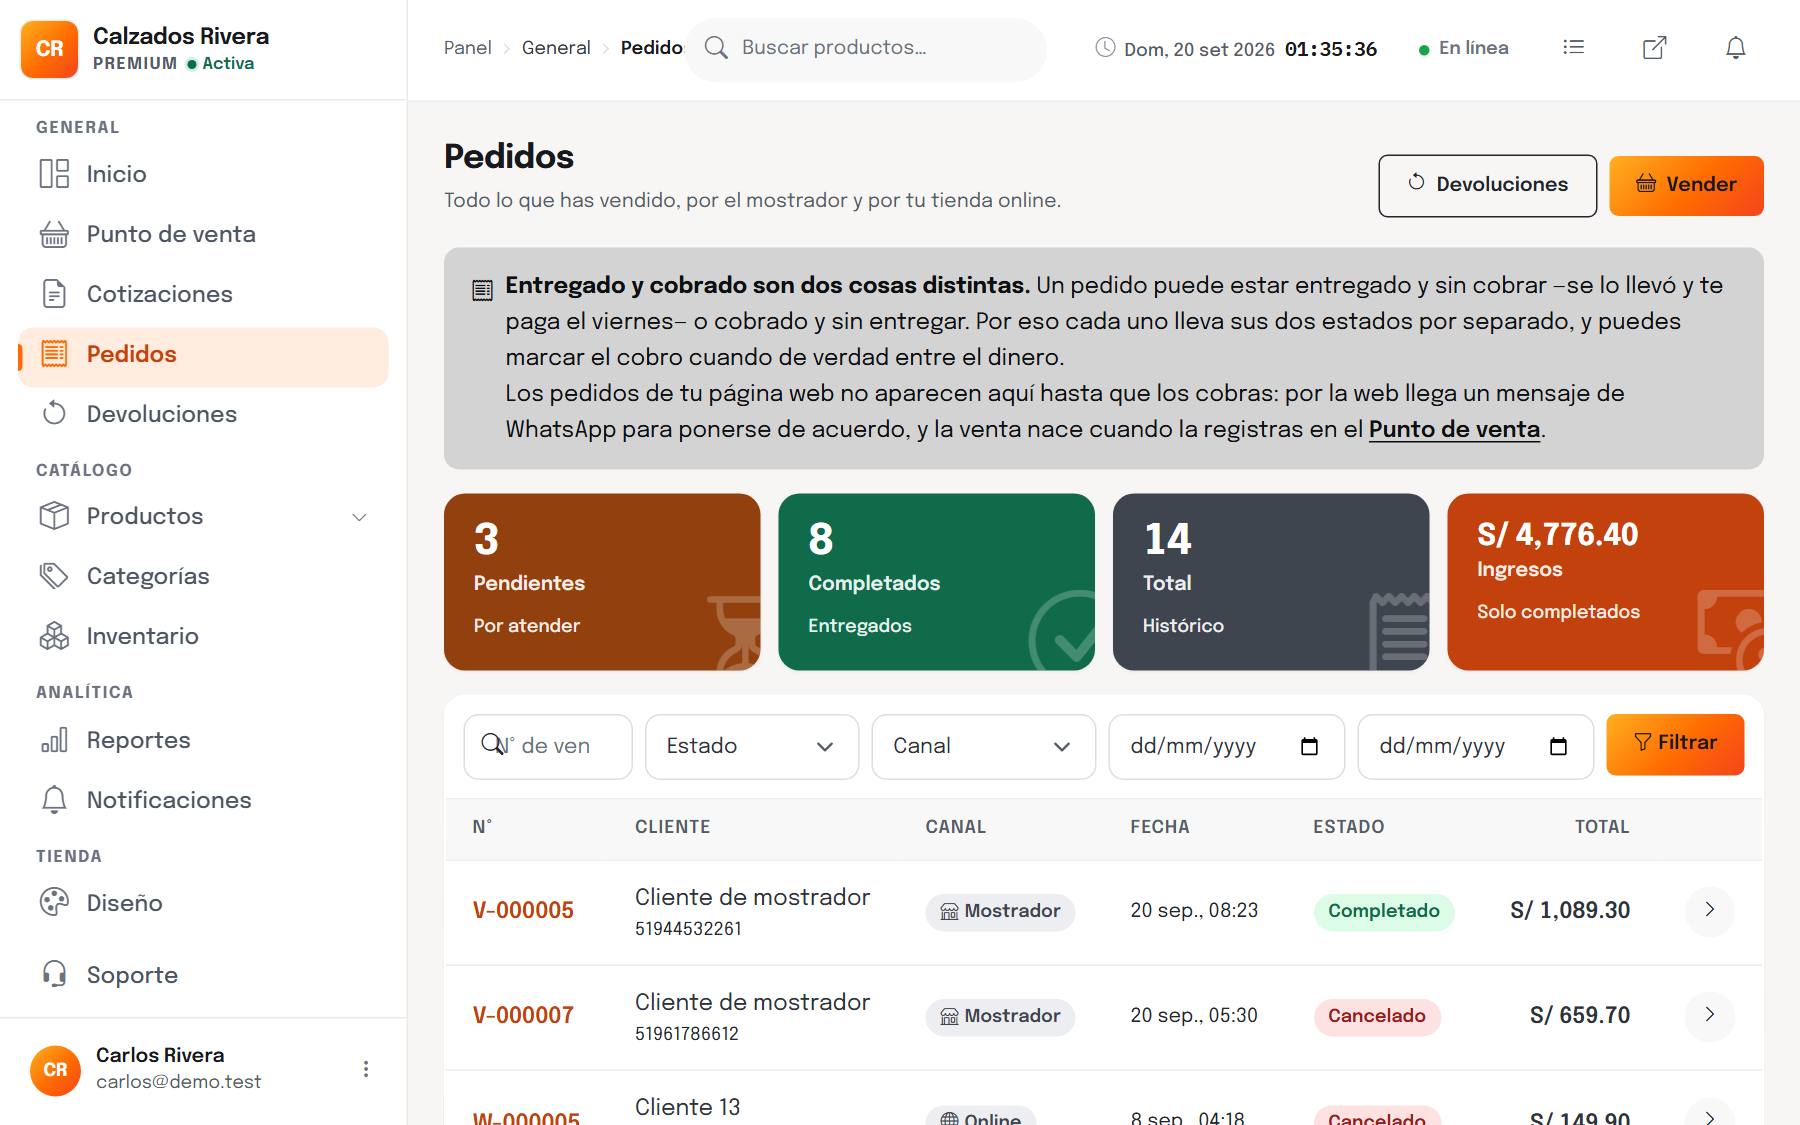Viewport: 1800px width, 1125px height.
Task: Open the Canal filter dropdown
Action: [983, 746]
